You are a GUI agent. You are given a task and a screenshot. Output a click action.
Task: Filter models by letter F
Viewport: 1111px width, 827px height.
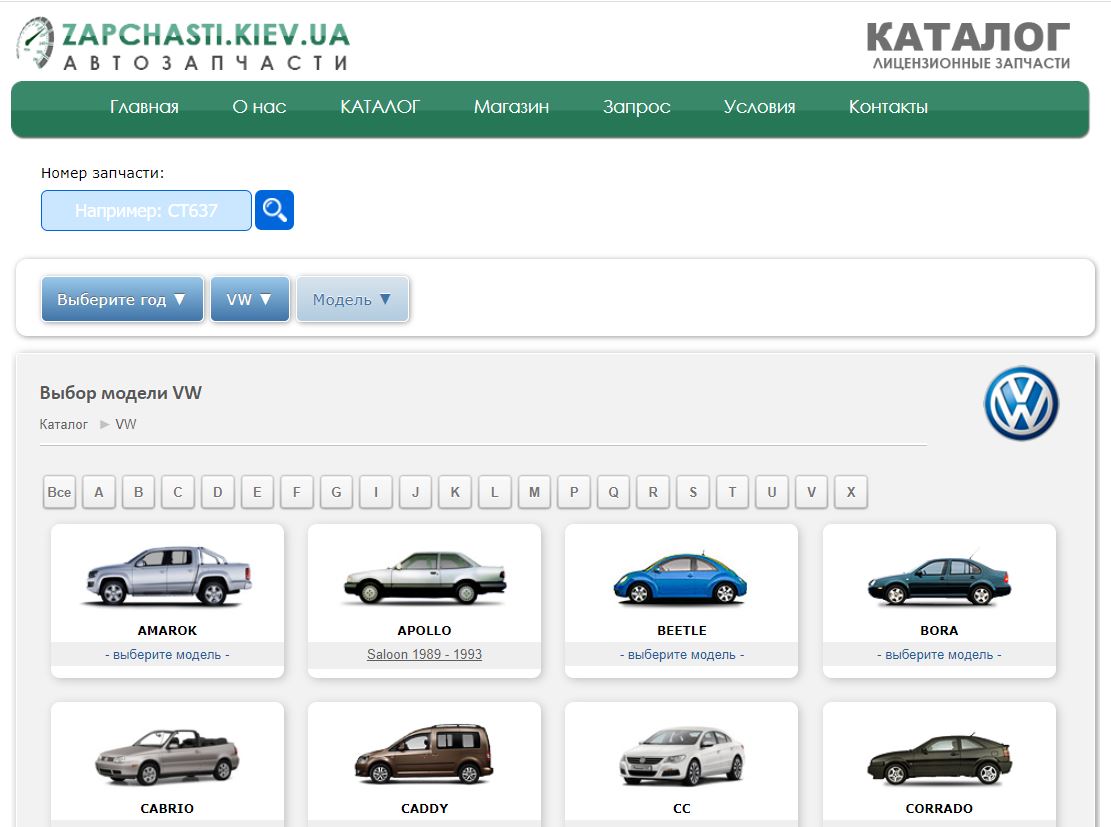[x=297, y=492]
